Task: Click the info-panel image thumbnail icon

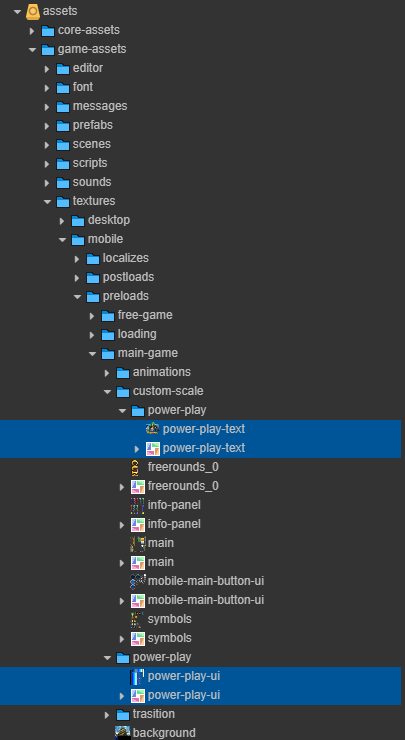Action: 137,505
